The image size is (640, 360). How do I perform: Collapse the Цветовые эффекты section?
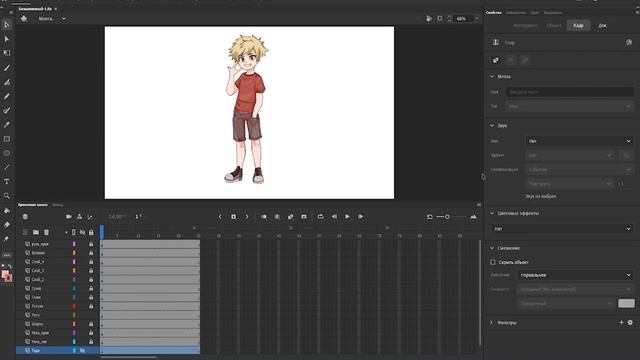tap(492, 213)
